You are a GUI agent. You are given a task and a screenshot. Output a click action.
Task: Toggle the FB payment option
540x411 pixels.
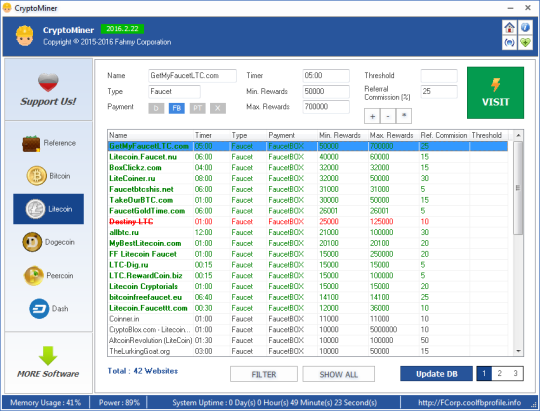coord(177,108)
